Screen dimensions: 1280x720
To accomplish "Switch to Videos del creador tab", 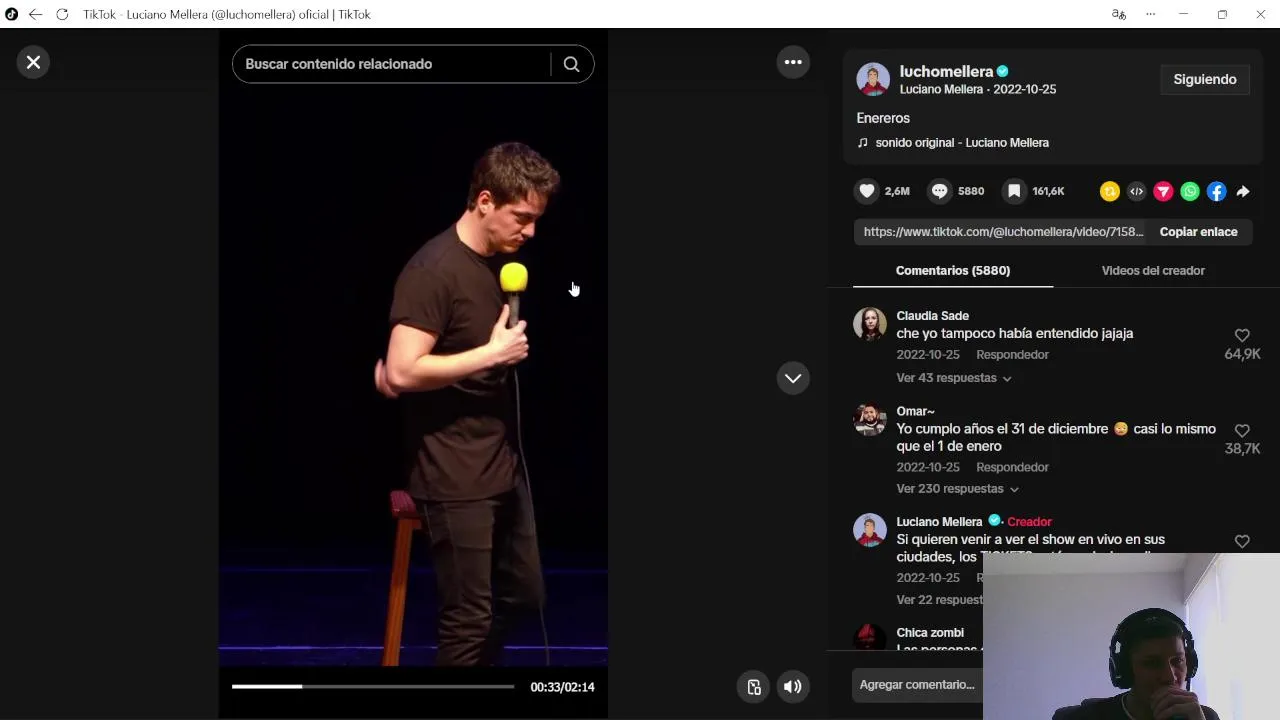I will pos(1153,271).
